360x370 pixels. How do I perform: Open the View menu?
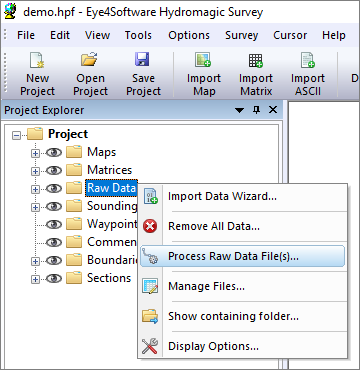98,35
